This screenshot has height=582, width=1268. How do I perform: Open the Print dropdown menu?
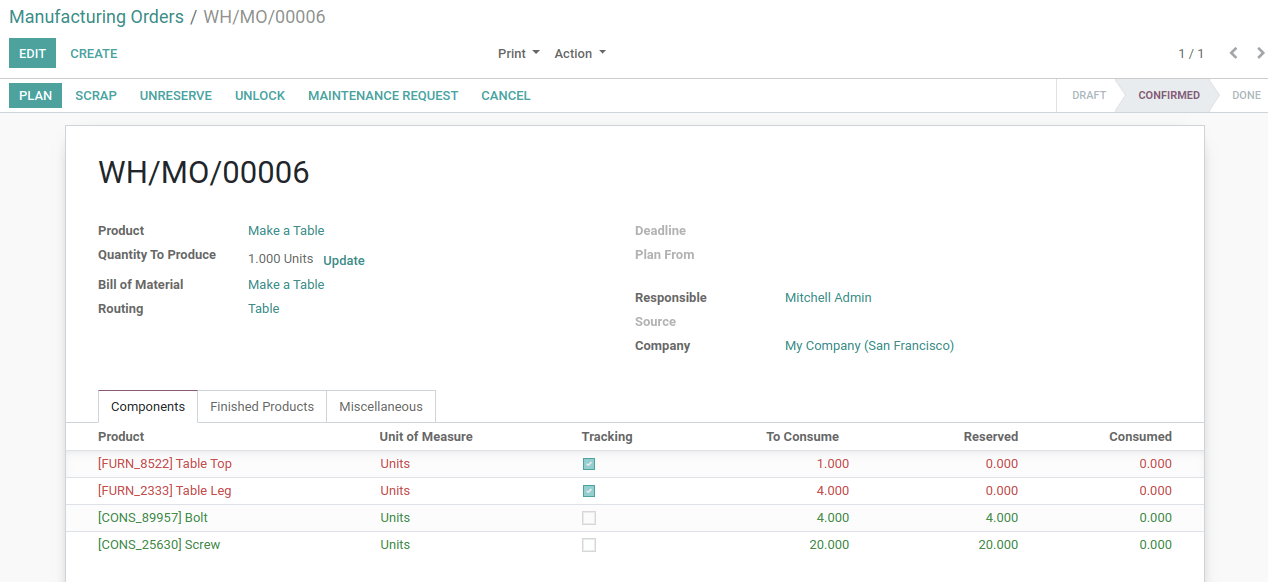[x=519, y=54]
